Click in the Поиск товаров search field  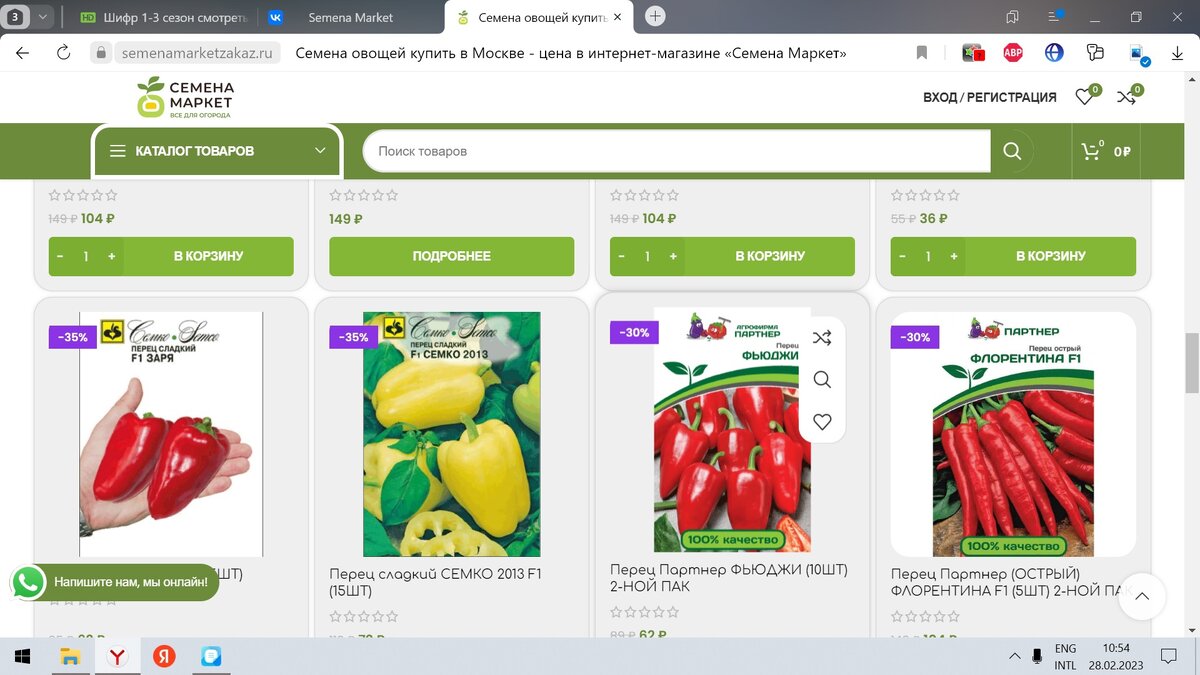(x=676, y=151)
